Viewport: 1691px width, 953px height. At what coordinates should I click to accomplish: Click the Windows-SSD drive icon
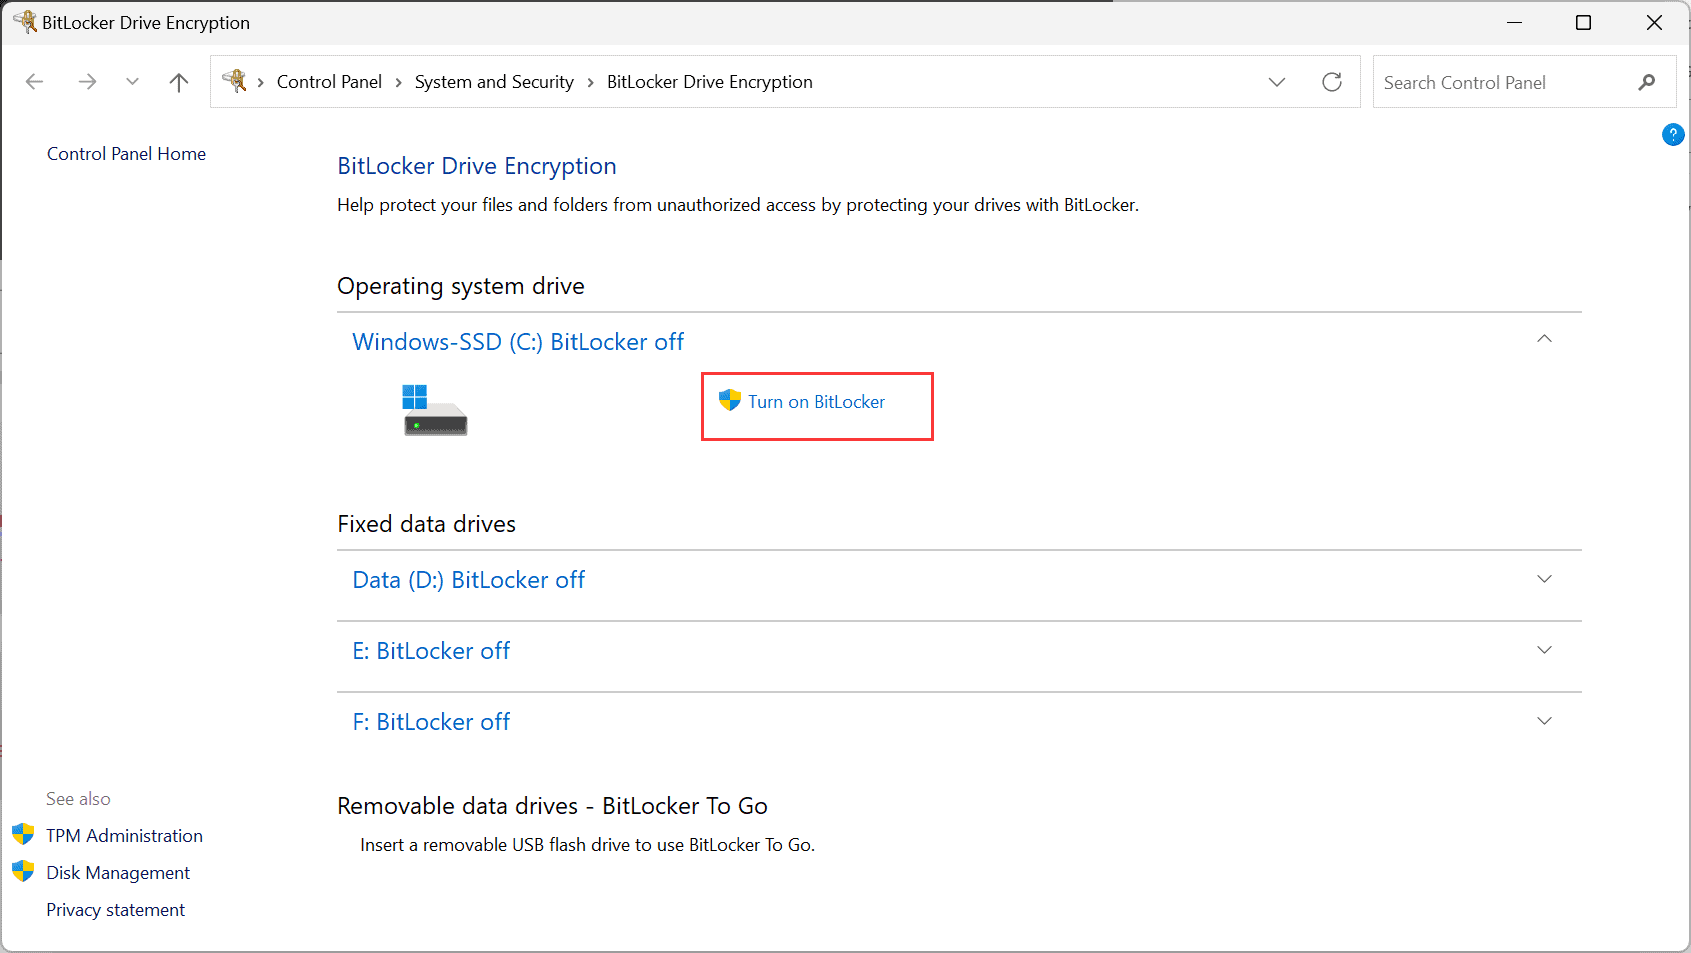435,410
